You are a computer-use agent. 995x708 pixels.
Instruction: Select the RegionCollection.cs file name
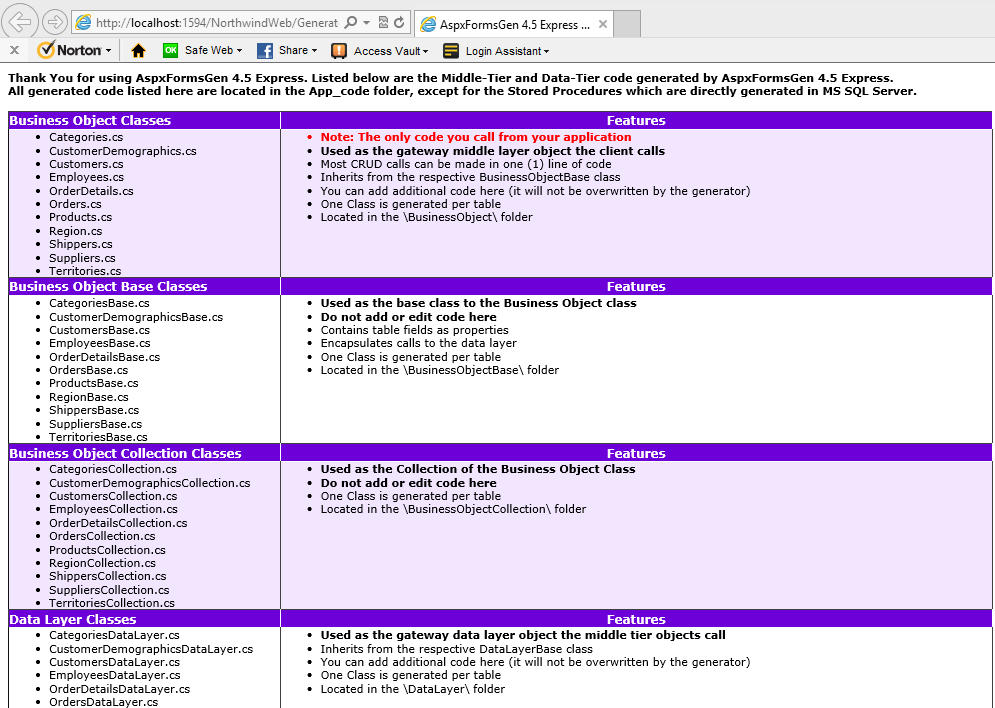pyautogui.click(x=102, y=563)
